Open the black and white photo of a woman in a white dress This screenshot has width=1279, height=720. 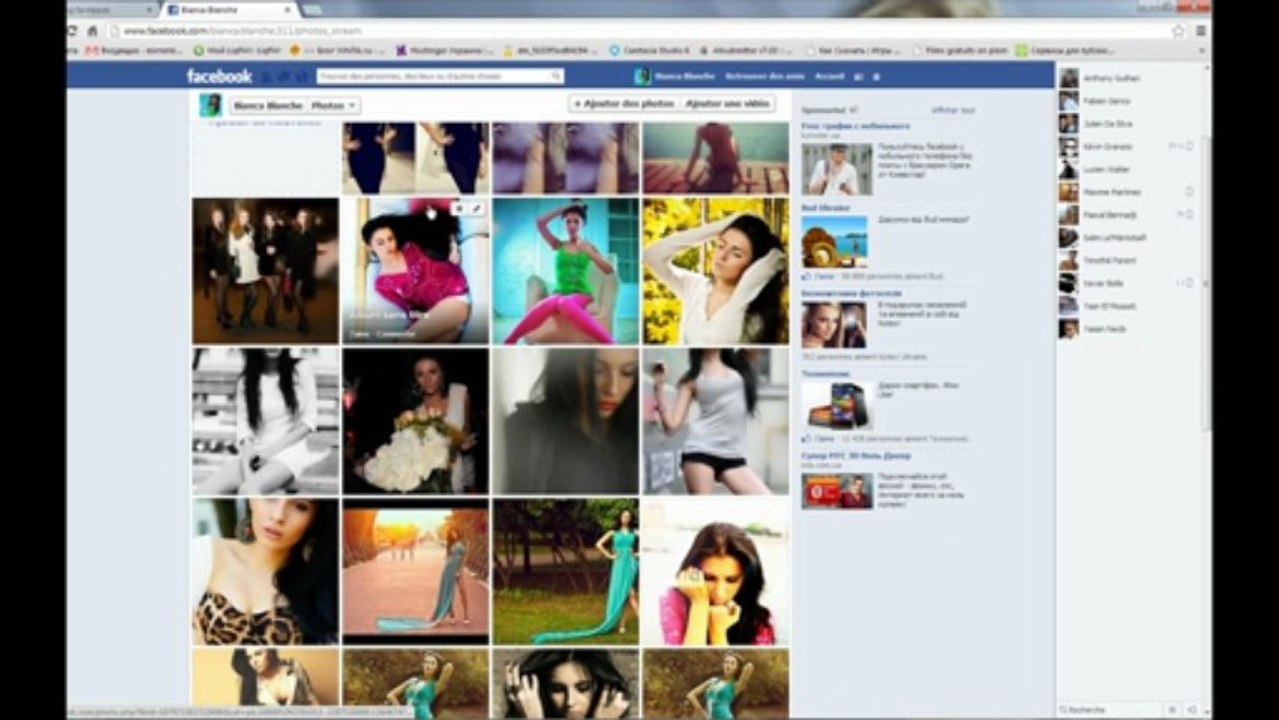tap(265, 421)
